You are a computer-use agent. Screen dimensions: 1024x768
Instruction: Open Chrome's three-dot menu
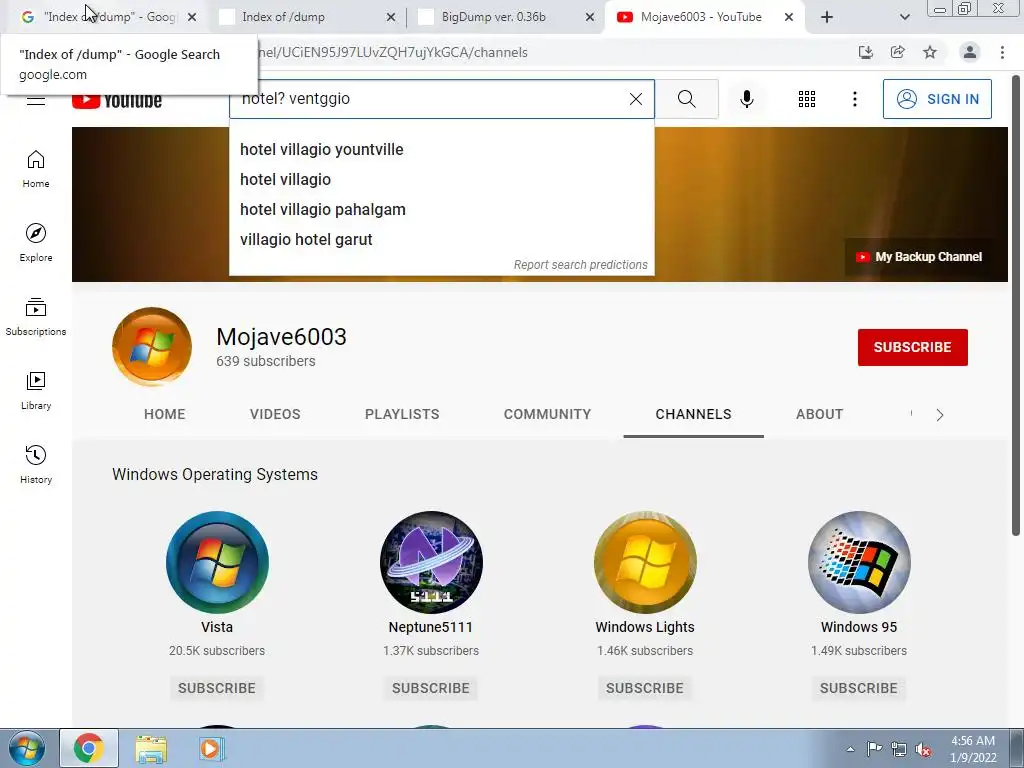click(1002, 52)
